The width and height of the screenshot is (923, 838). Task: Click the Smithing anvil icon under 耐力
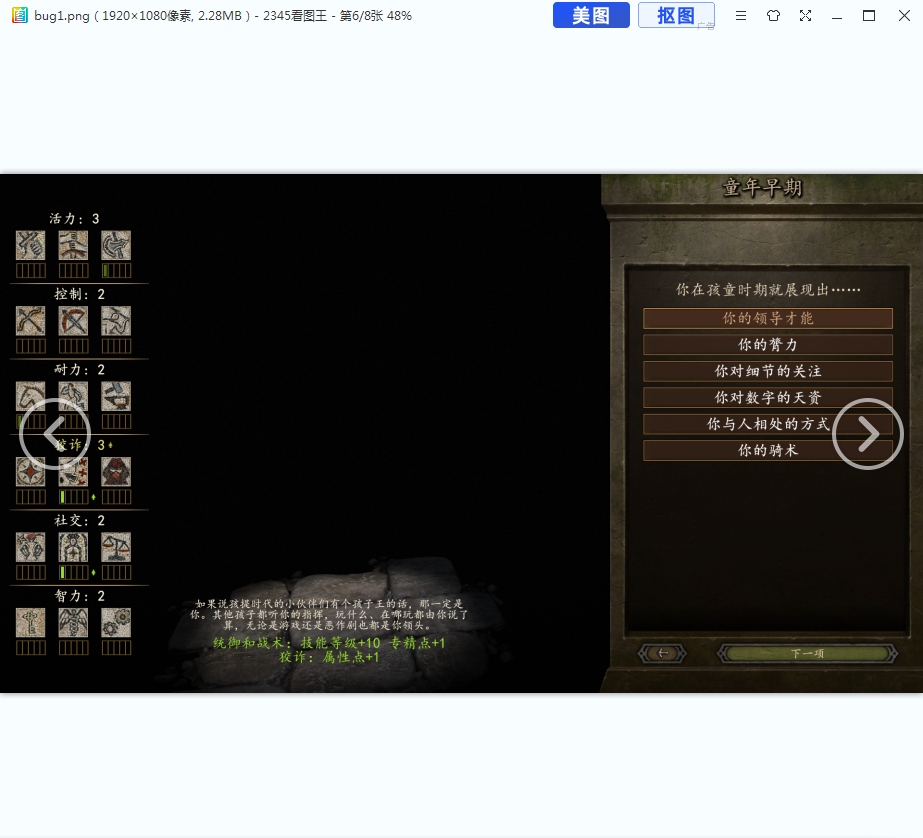click(x=116, y=397)
